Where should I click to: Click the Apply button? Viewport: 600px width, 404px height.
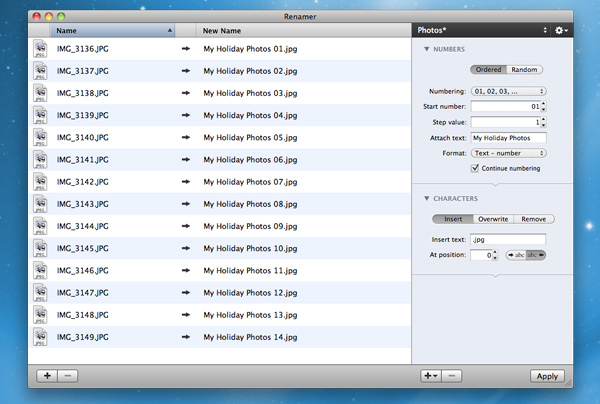(x=546, y=376)
